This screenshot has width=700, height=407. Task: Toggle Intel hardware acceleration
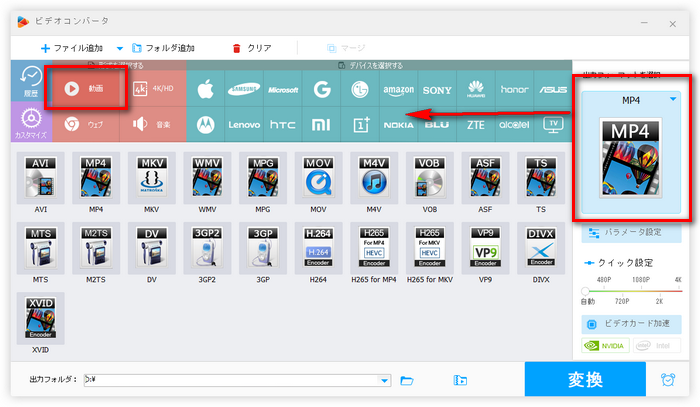(659, 347)
